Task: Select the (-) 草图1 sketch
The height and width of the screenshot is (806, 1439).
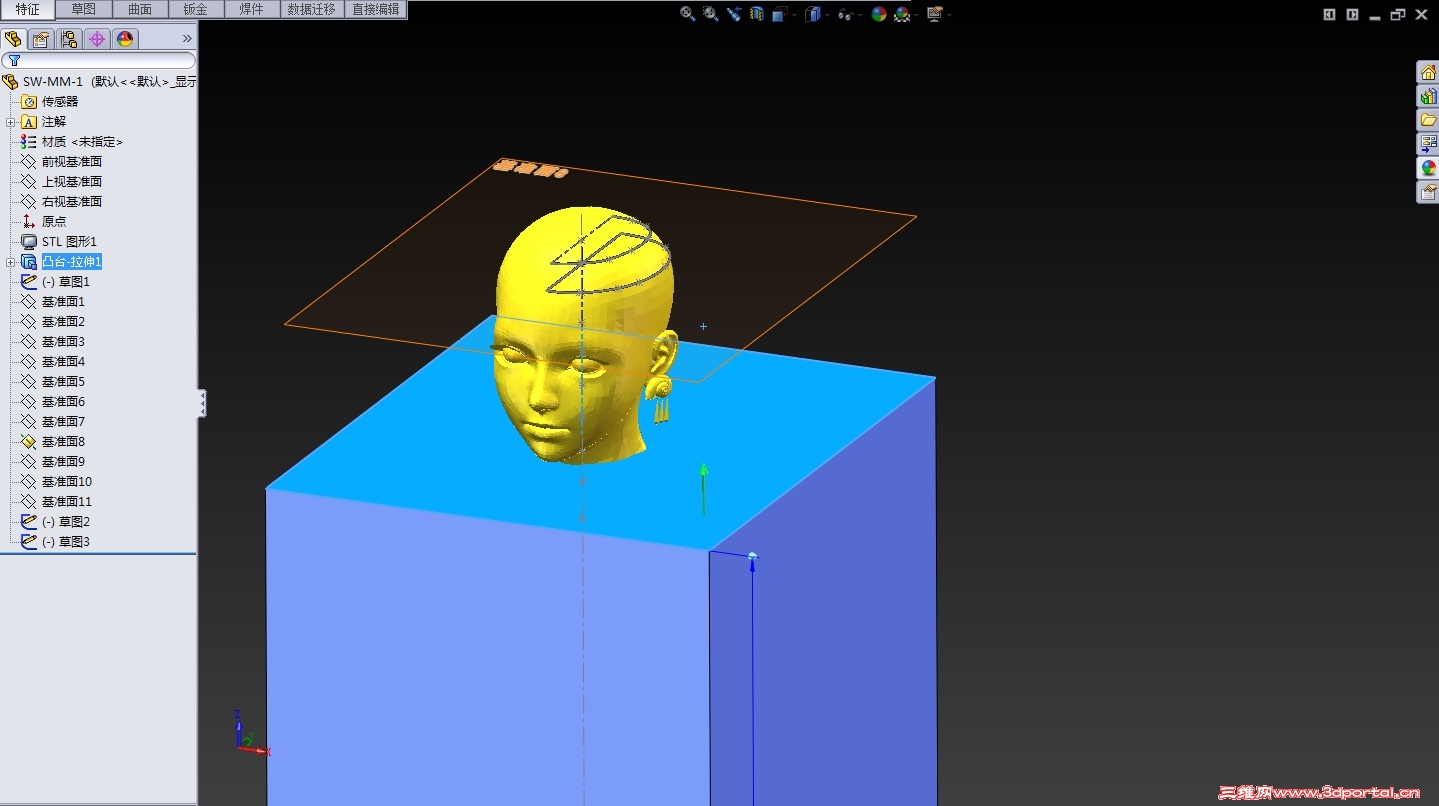Action: click(x=56, y=282)
